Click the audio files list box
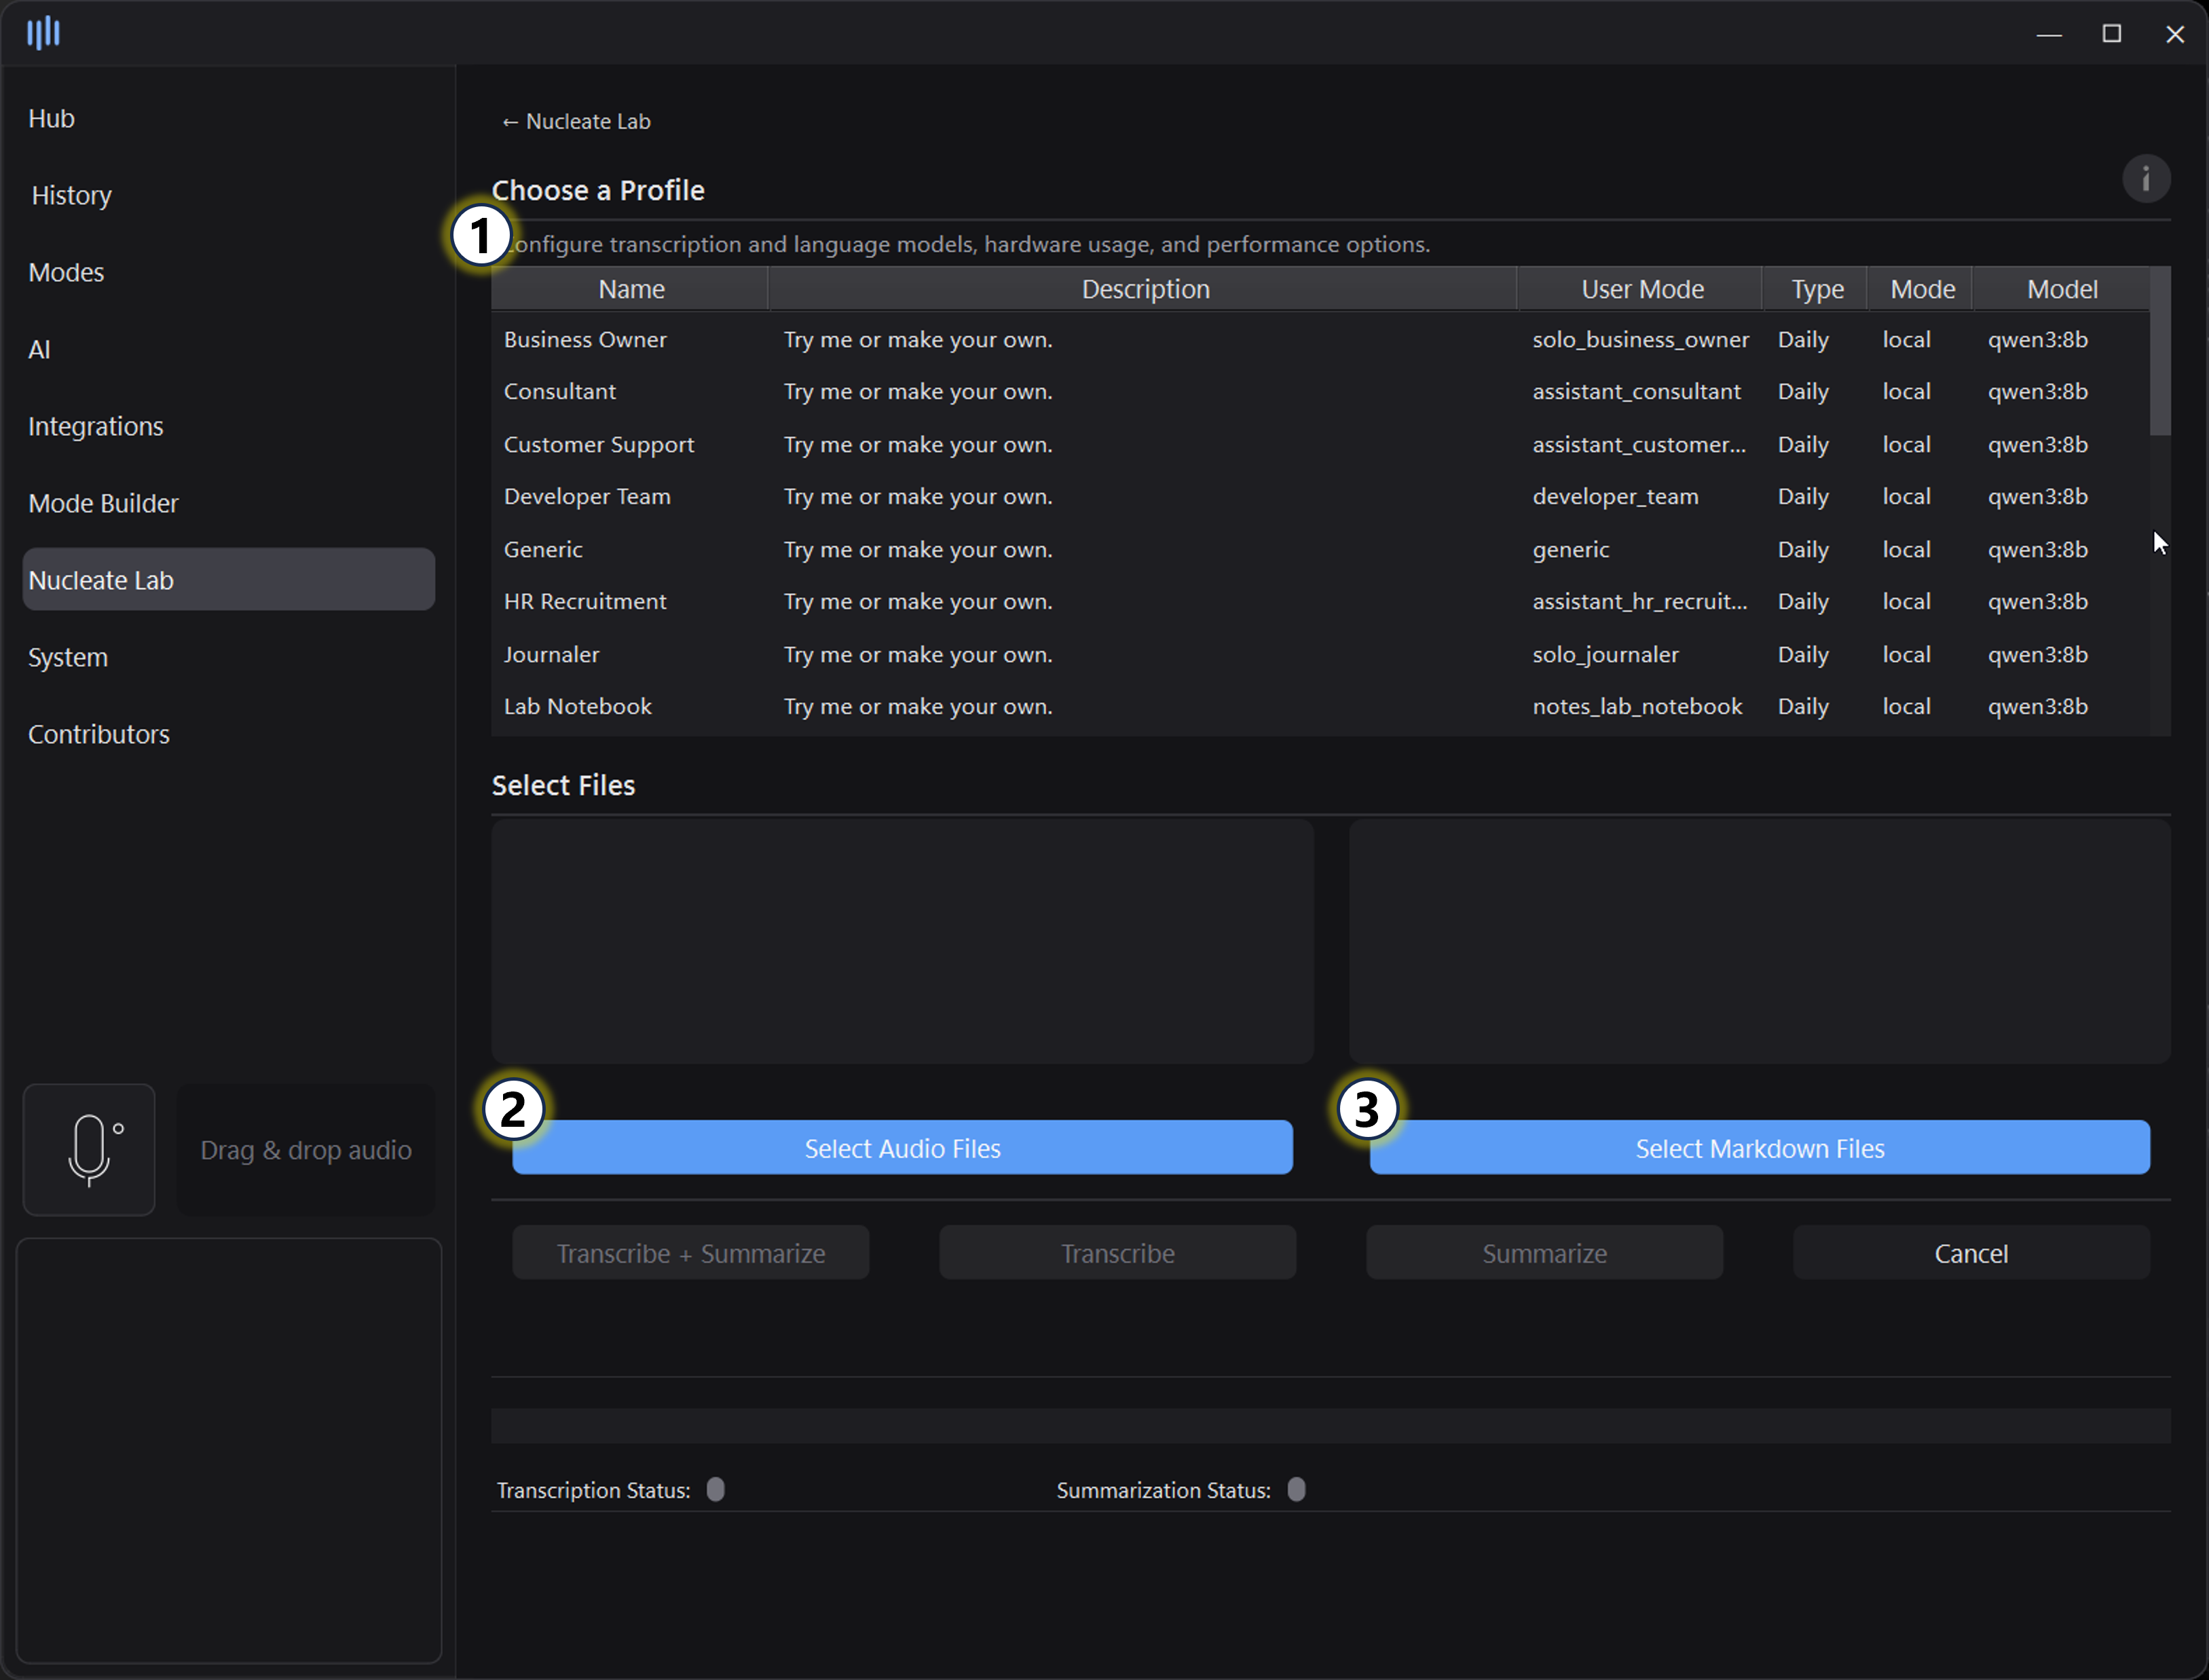This screenshot has width=2209, height=1680. tap(902, 941)
